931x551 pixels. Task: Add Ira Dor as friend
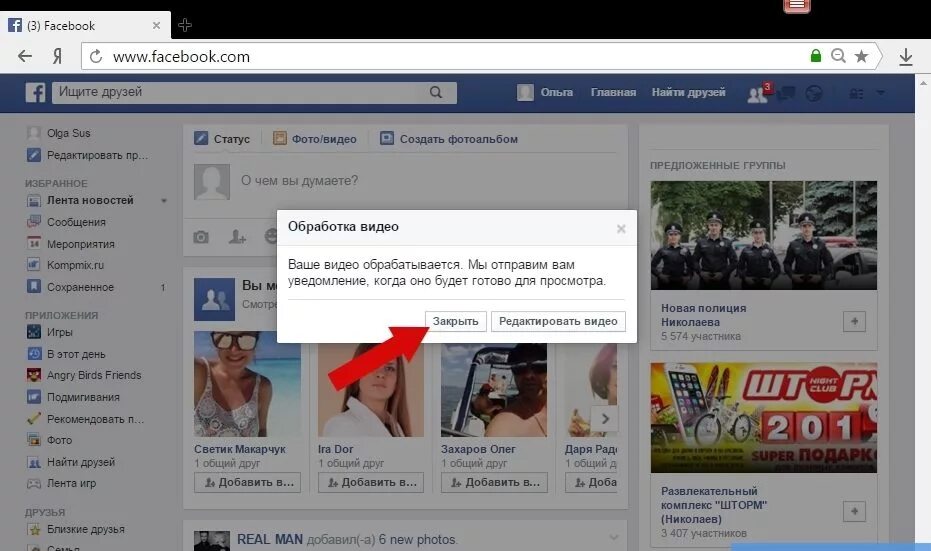pyautogui.click(x=371, y=483)
